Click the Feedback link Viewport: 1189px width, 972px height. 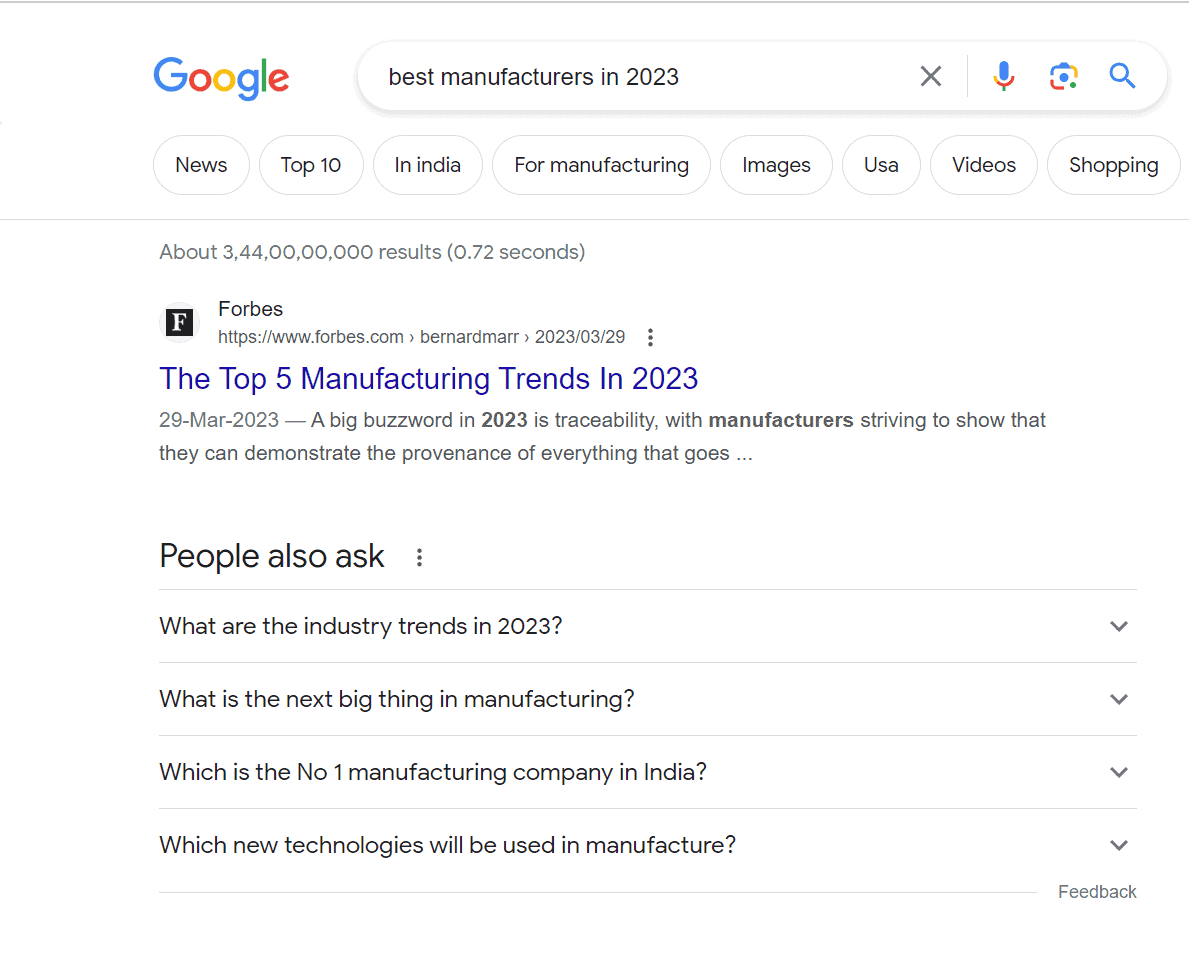pyautogui.click(x=1097, y=892)
